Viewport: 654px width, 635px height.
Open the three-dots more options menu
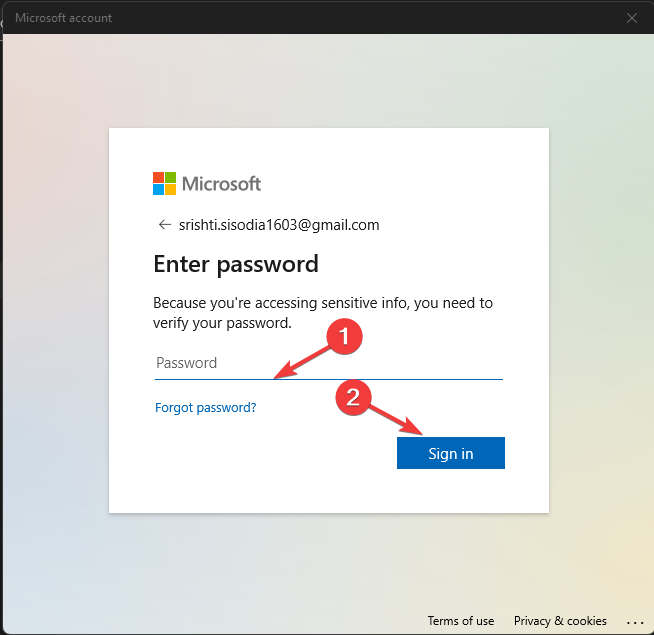click(x=635, y=622)
